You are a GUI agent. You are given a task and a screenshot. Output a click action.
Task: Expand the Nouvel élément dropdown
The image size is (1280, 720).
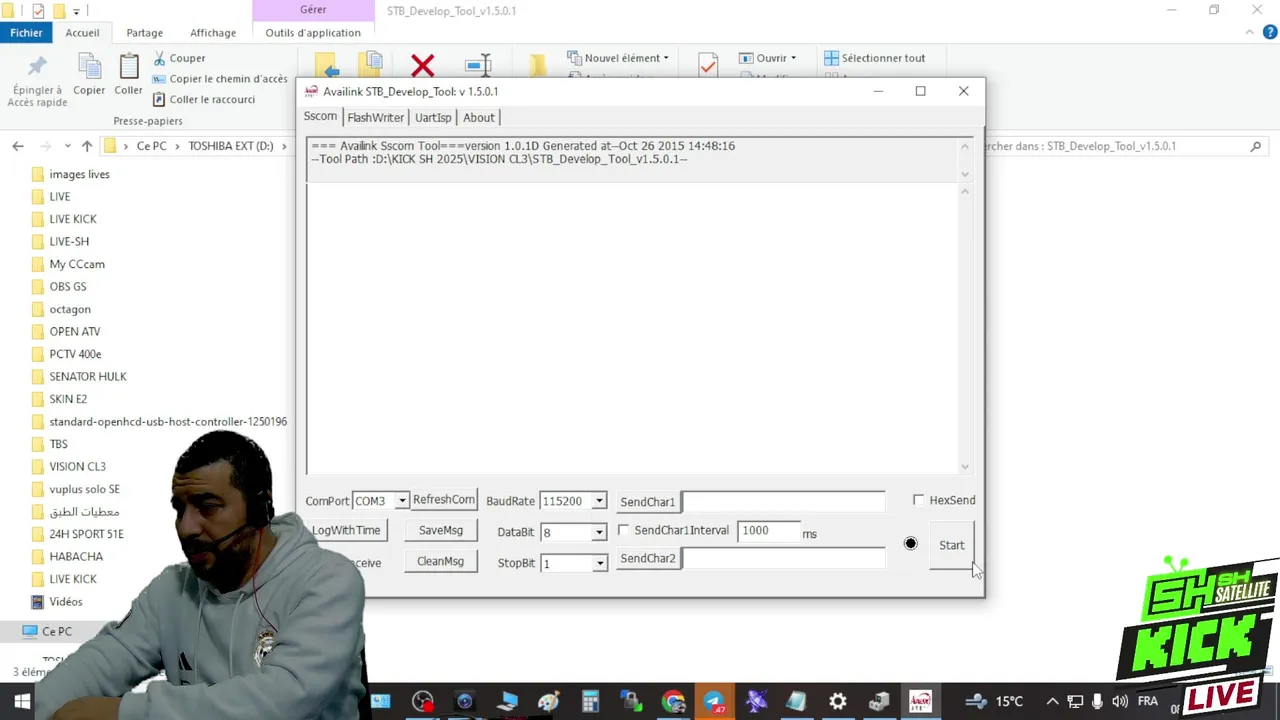click(666, 58)
